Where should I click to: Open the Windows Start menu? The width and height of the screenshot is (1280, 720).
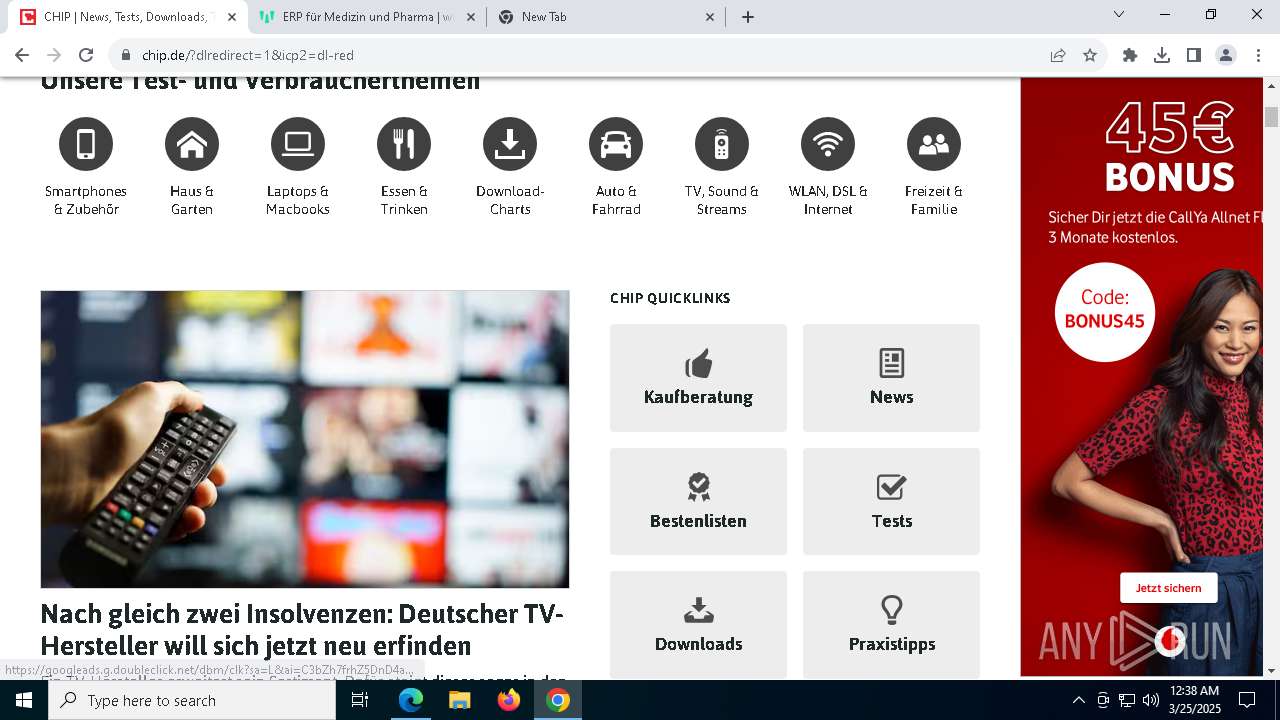pyautogui.click(x=24, y=700)
